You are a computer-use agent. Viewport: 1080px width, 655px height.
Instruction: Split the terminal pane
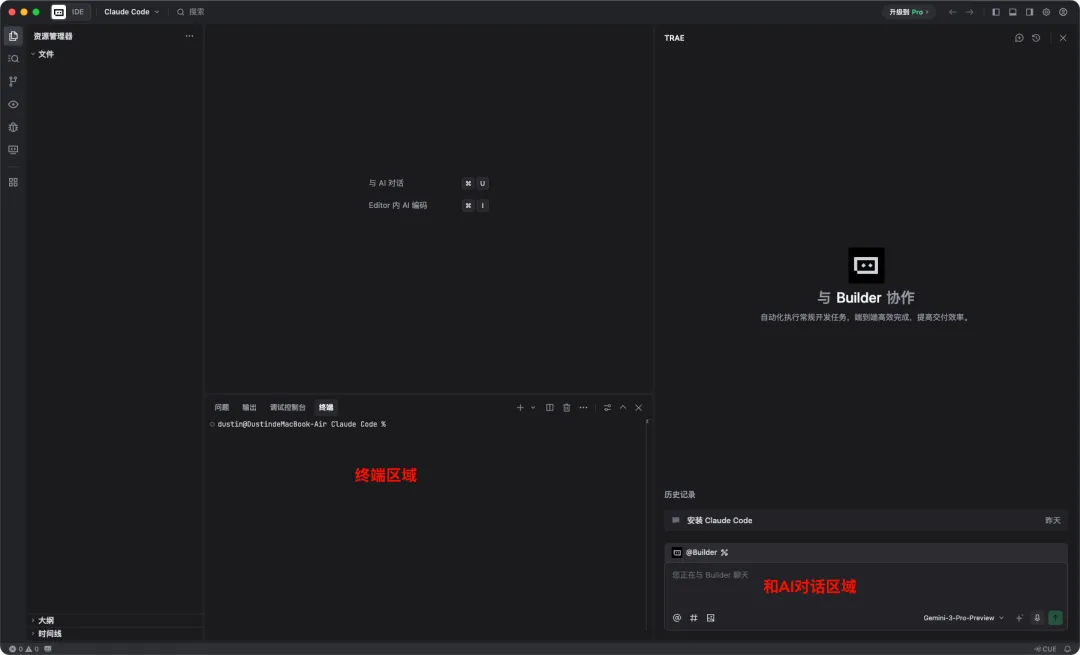[x=550, y=408]
